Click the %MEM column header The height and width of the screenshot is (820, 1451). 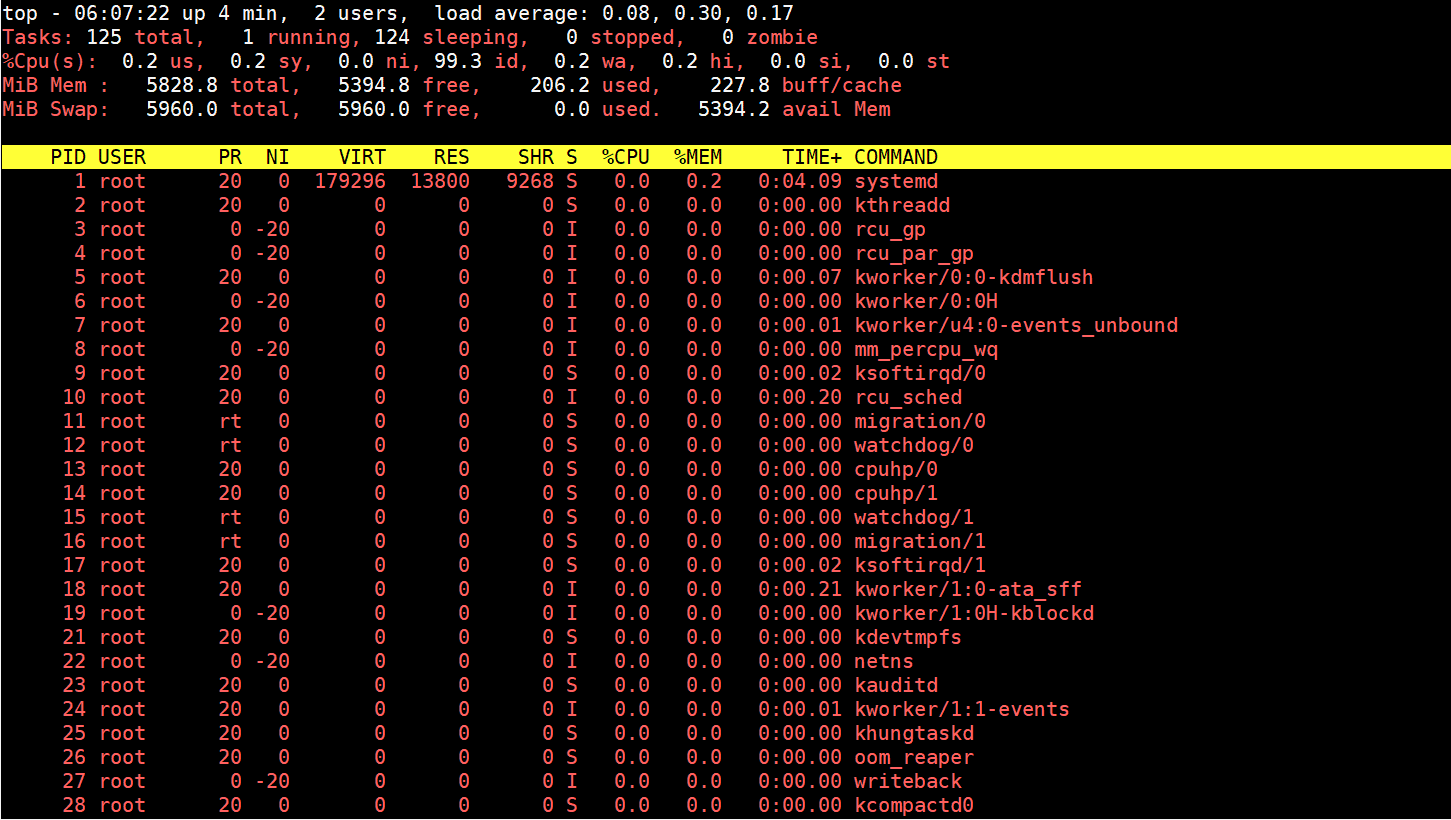[x=698, y=157]
